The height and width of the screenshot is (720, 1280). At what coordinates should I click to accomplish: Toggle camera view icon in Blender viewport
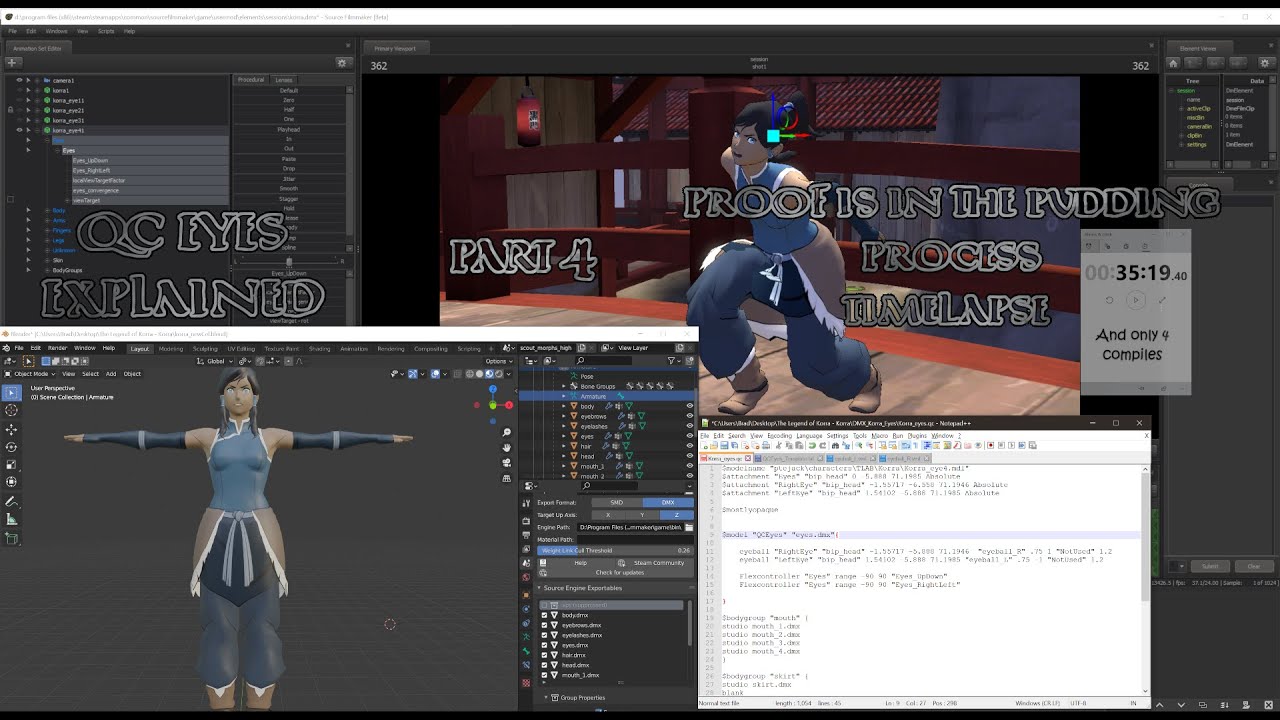point(507,461)
